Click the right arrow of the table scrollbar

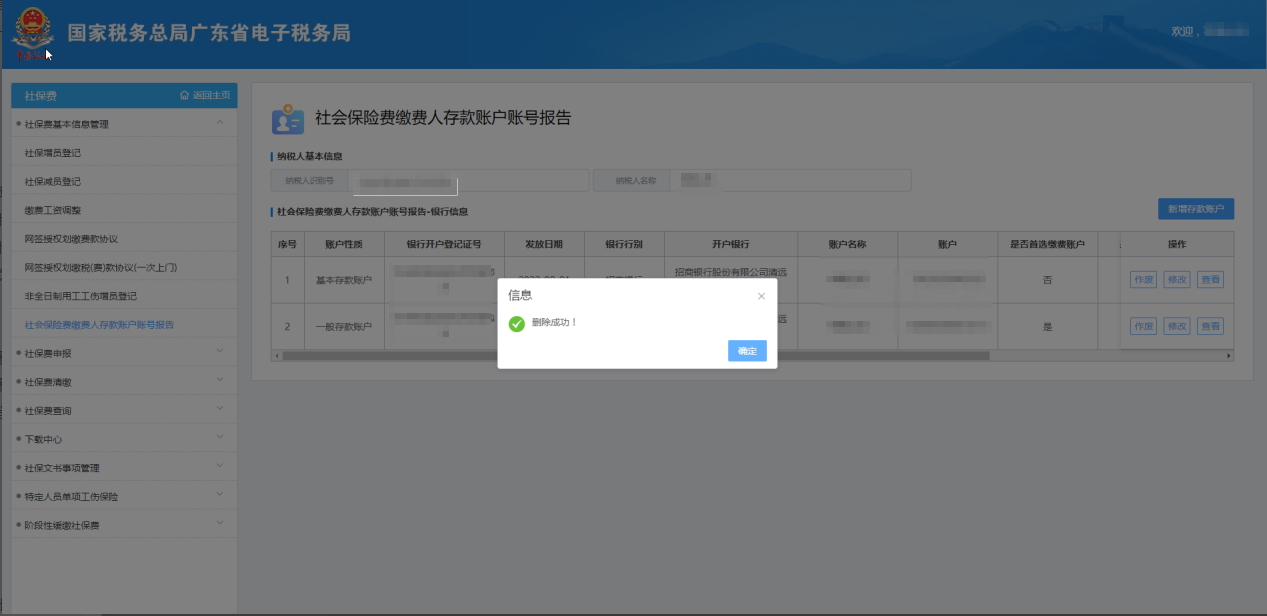click(1229, 356)
